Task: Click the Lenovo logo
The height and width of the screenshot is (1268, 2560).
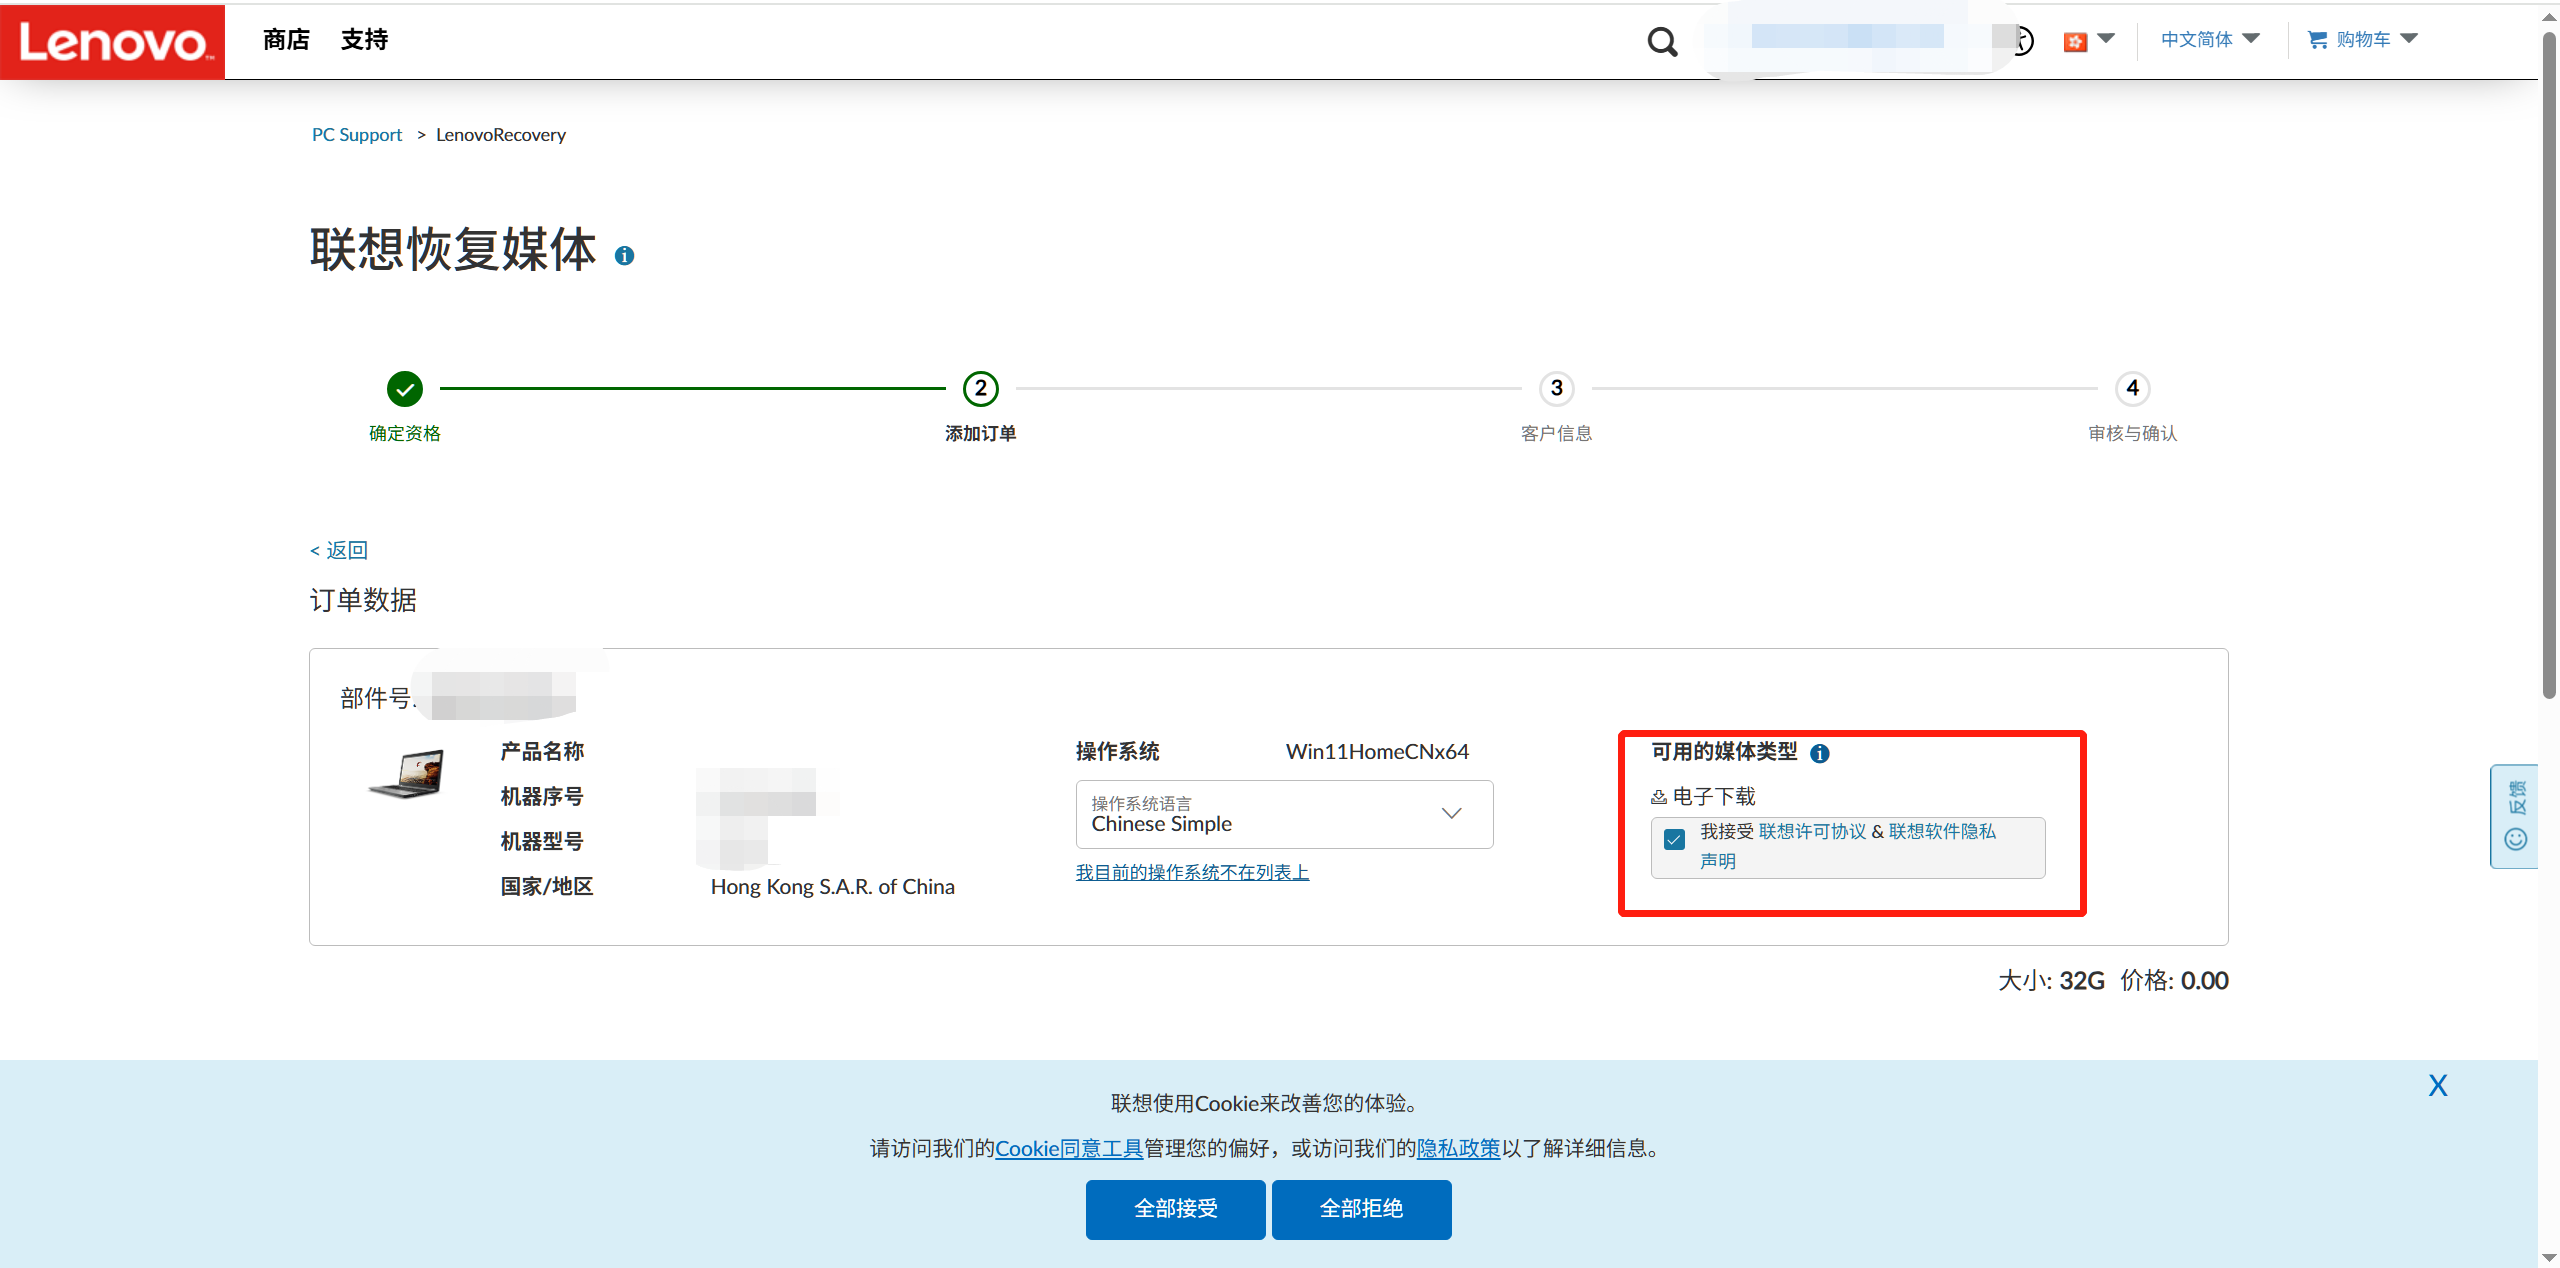Action: [x=113, y=41]
